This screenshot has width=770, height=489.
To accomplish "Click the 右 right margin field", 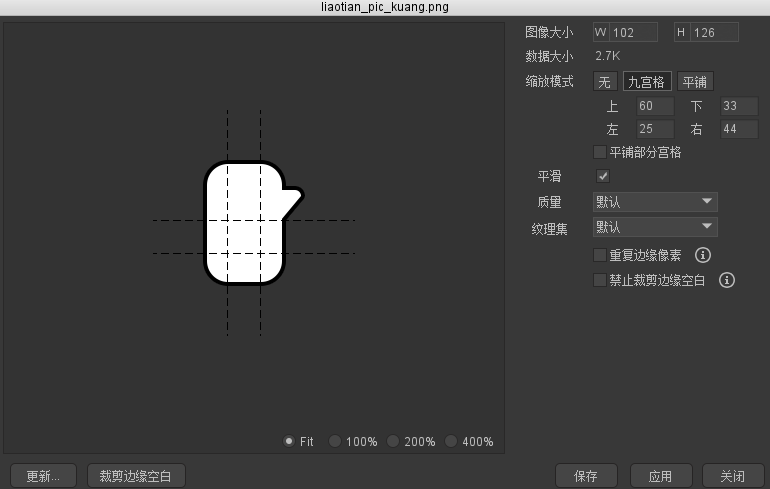I will tap(739, 129).
